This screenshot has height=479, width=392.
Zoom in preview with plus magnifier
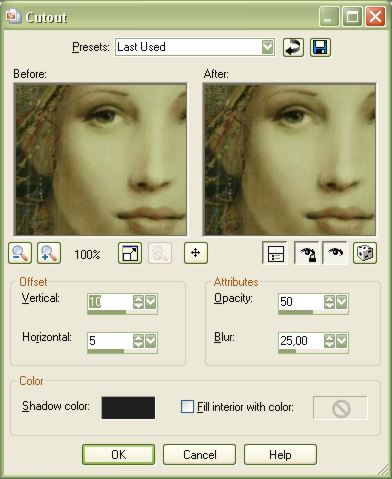(x=49, y=253)
